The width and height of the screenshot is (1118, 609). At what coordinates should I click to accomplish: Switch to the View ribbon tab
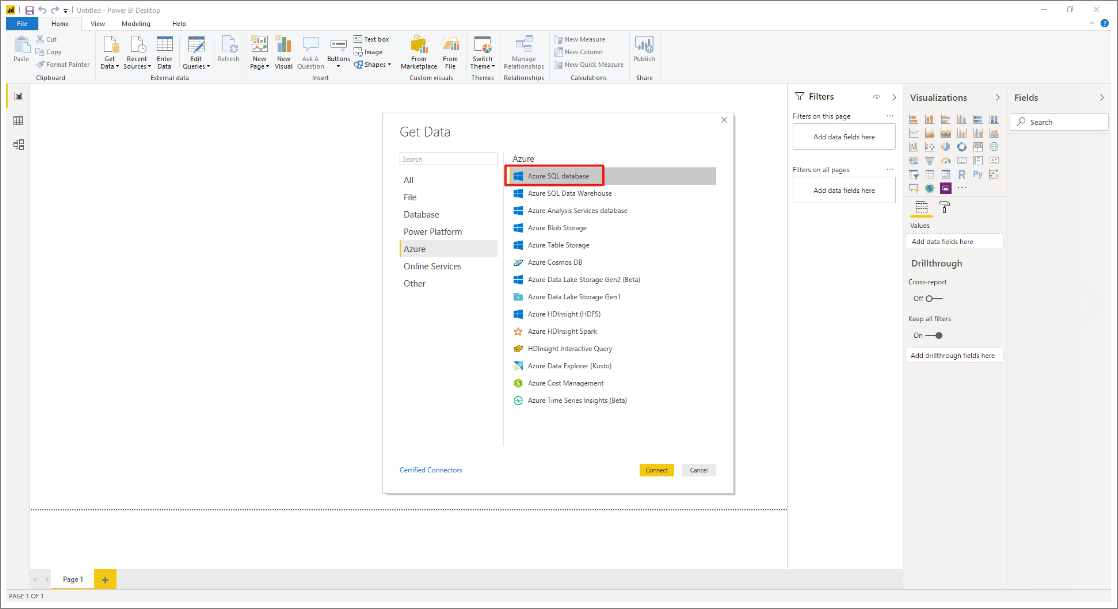(97, 23)
